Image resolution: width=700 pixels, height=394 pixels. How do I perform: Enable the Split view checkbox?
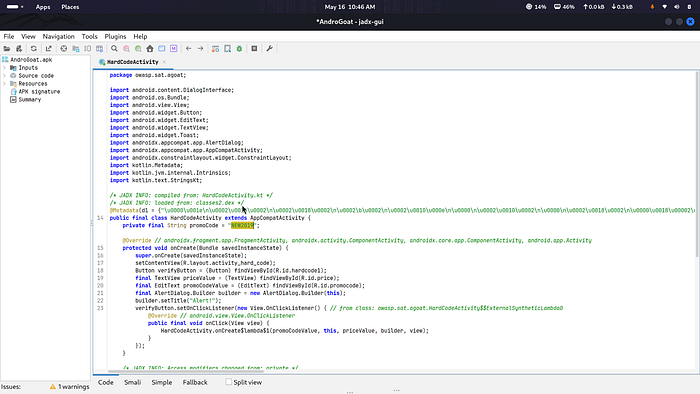[x=229, y=382]
